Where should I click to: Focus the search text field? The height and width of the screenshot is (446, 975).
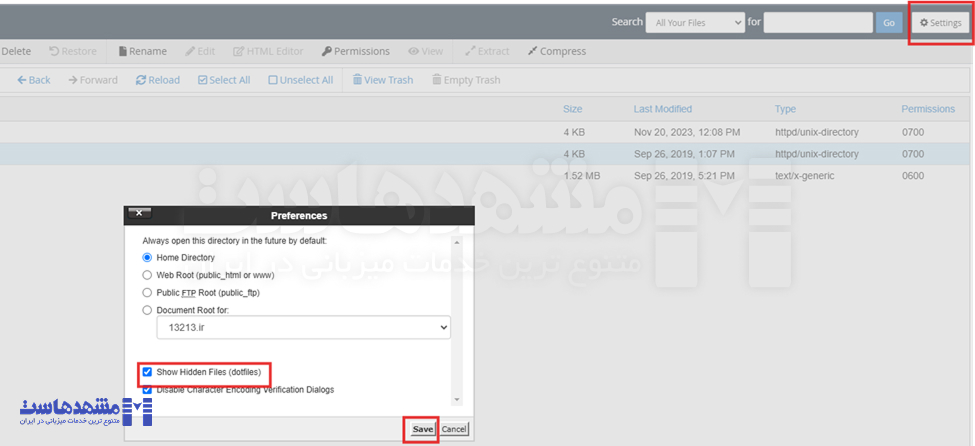818,22
